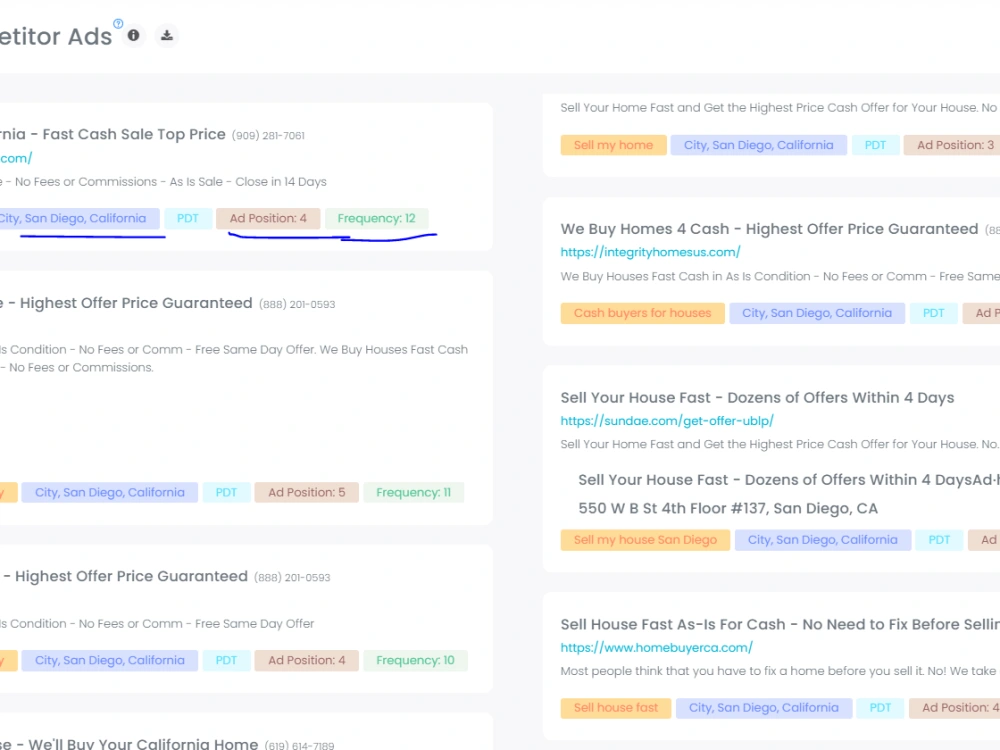Click the 'Sell my house San Diego' tag
Image resolution: width=1000 pixels, height=750 pixels.
(x=645, y=540)
